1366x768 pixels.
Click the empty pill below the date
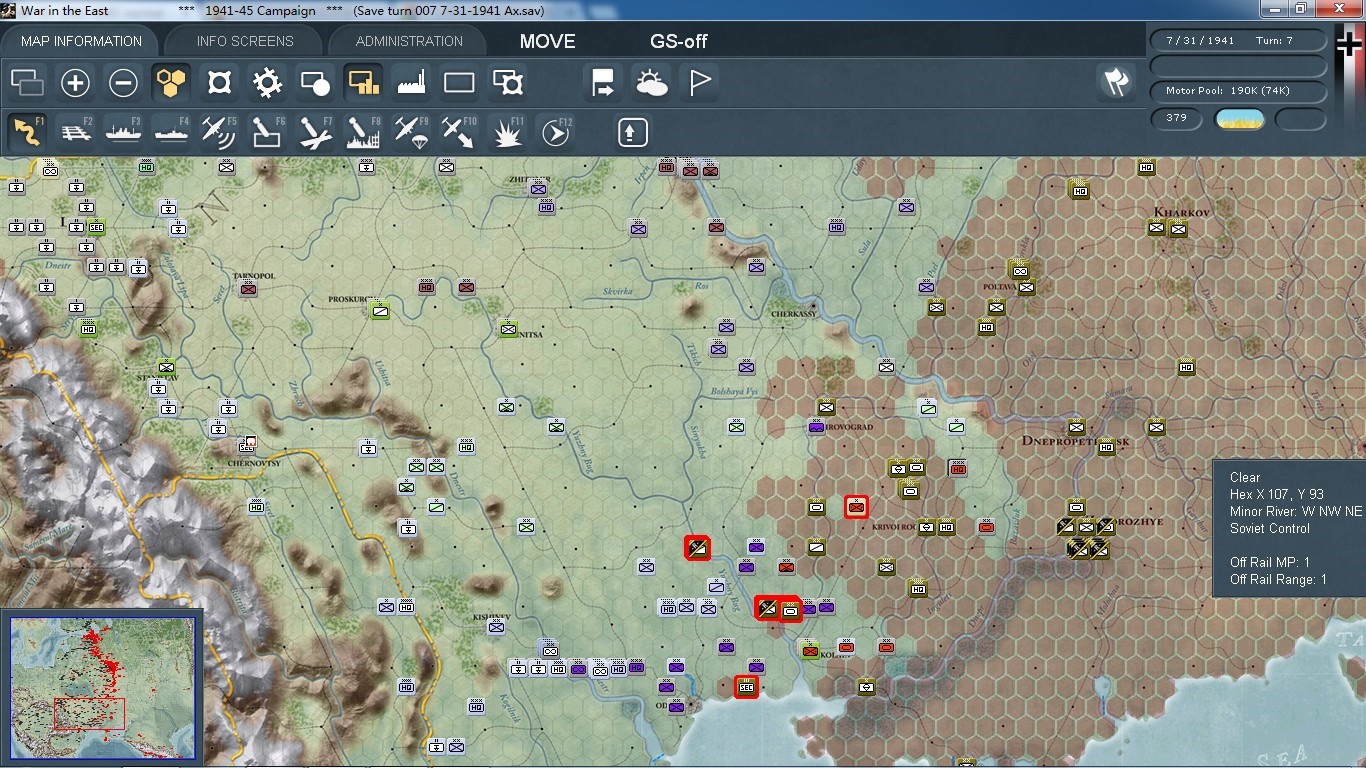click(x=1239, y=66)
